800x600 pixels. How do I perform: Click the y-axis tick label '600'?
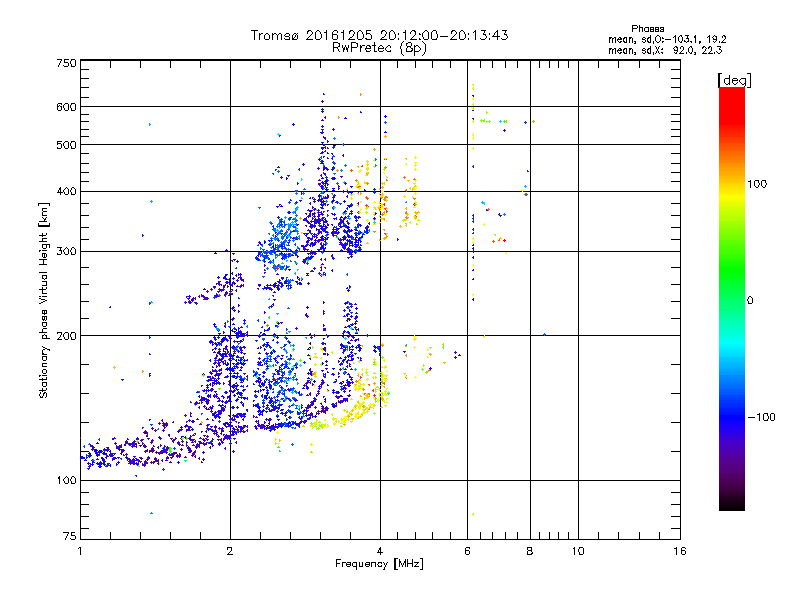point(66,107)
